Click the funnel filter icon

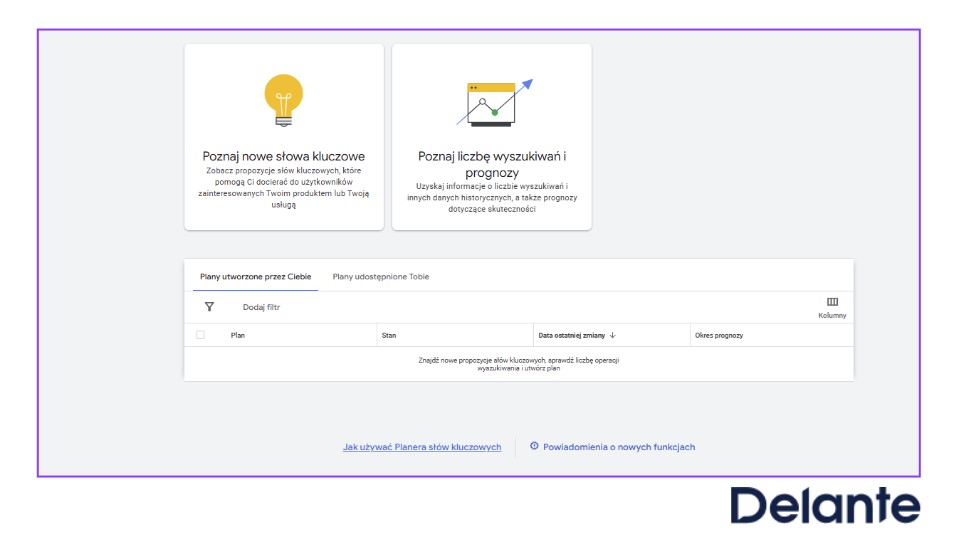tap(209, 307)
